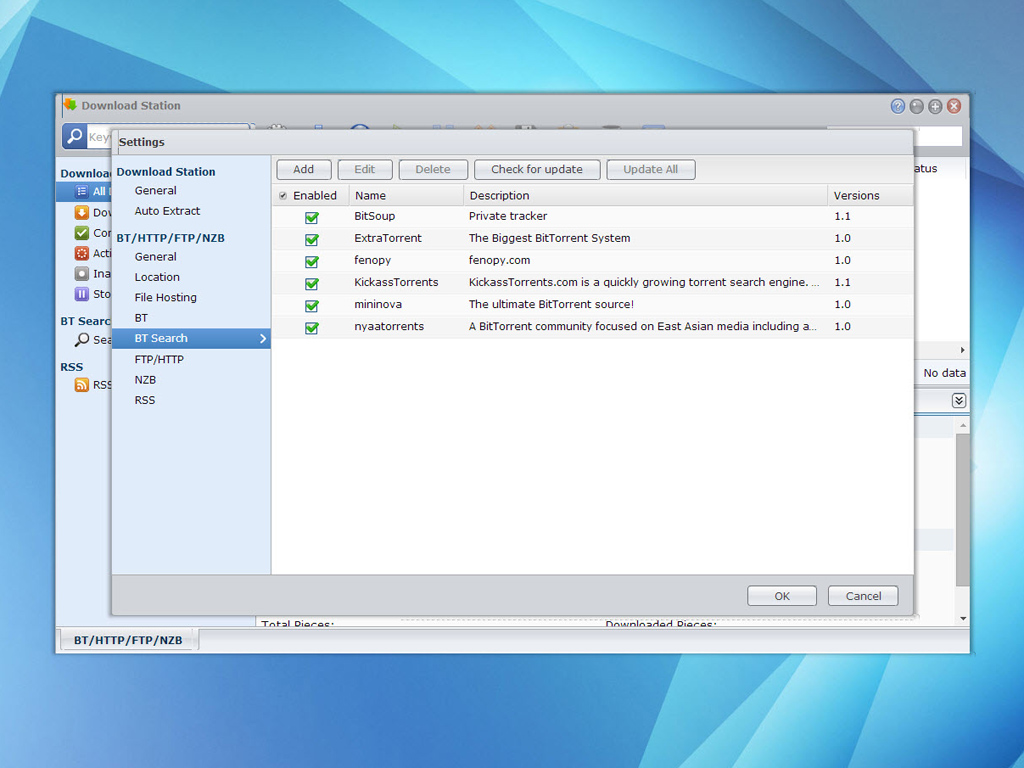The height and width of the screenshot is (768, 1024).
Task: Select the green Completed filter icon
Action: (82, 232)
